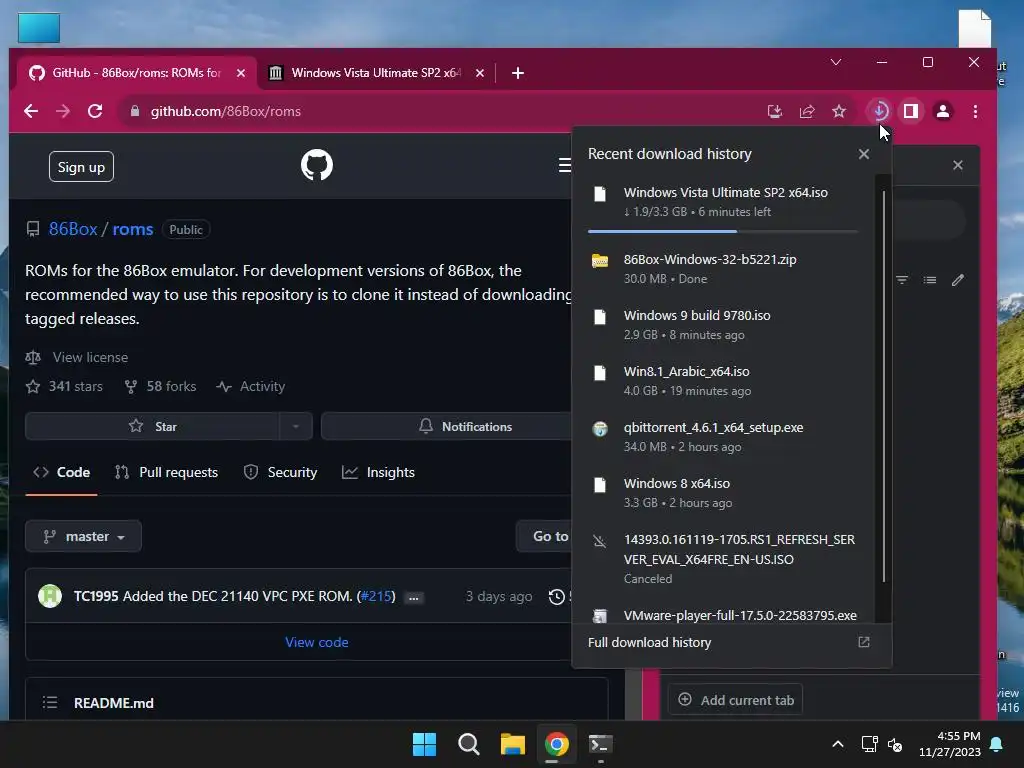The height and width of the screenshot is (768, 1024).
Task: Show hidden system tray icons
Action: click(838, 744)
